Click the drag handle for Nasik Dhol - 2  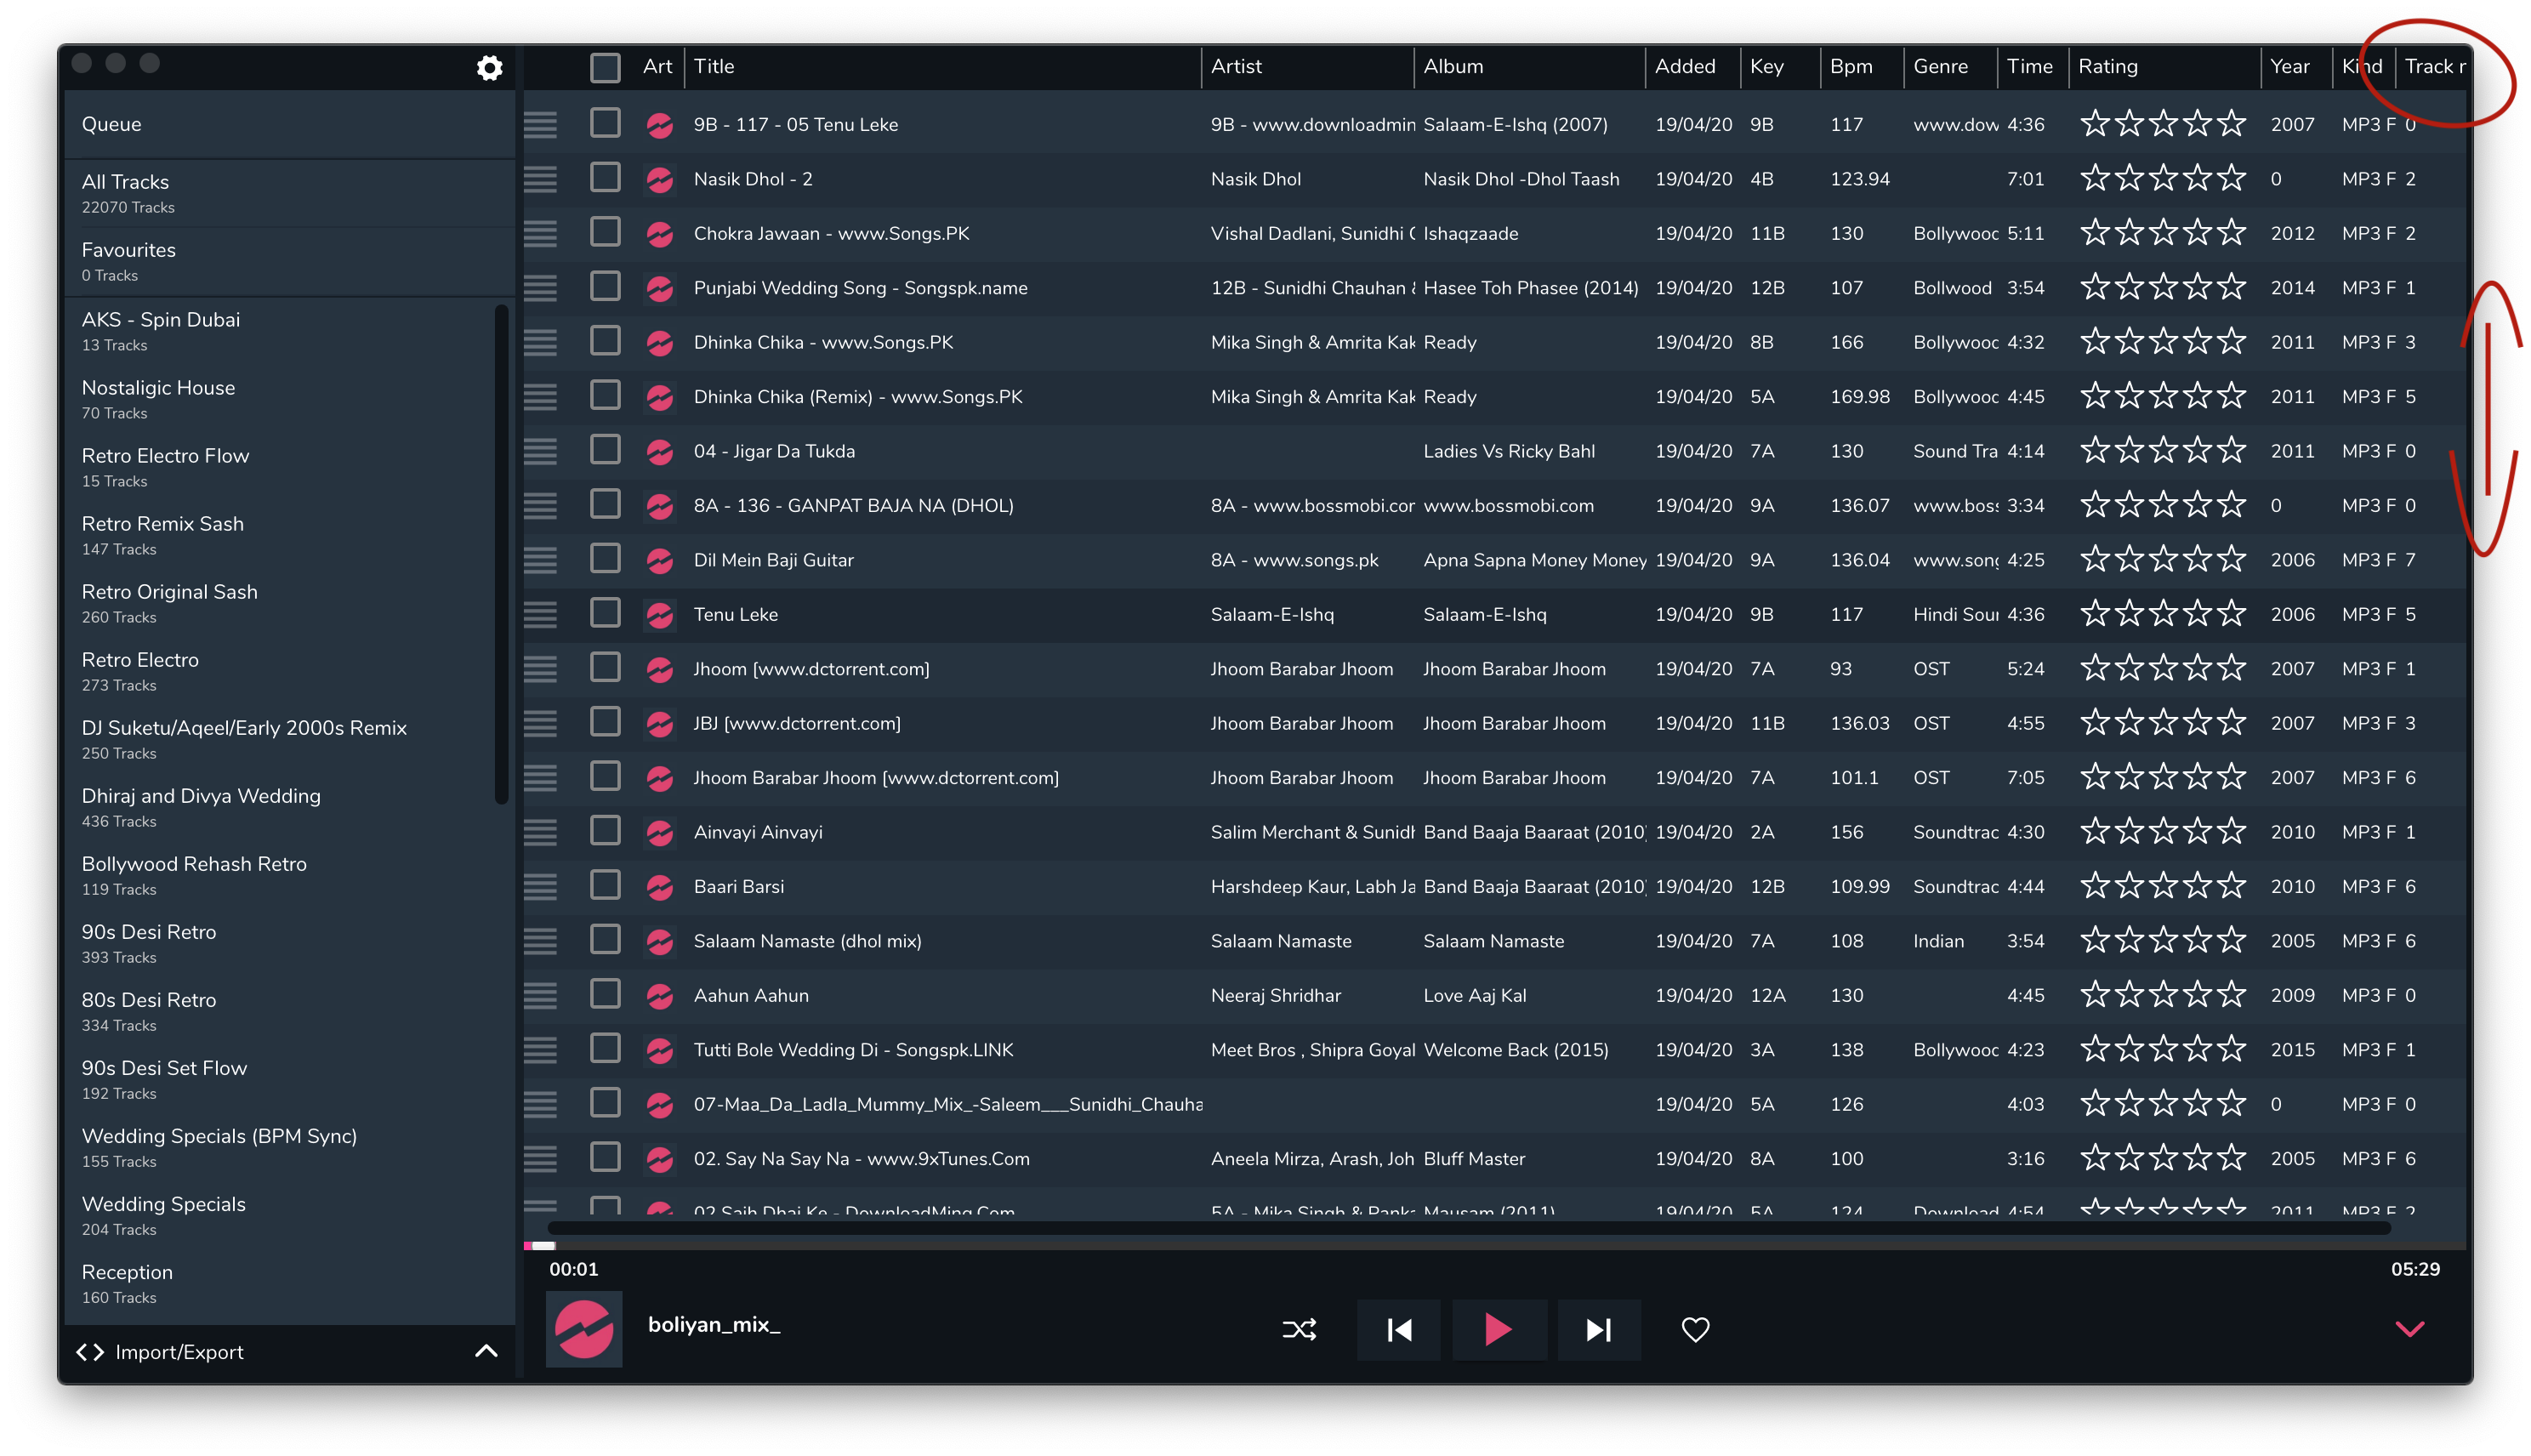tap(540, 179)
